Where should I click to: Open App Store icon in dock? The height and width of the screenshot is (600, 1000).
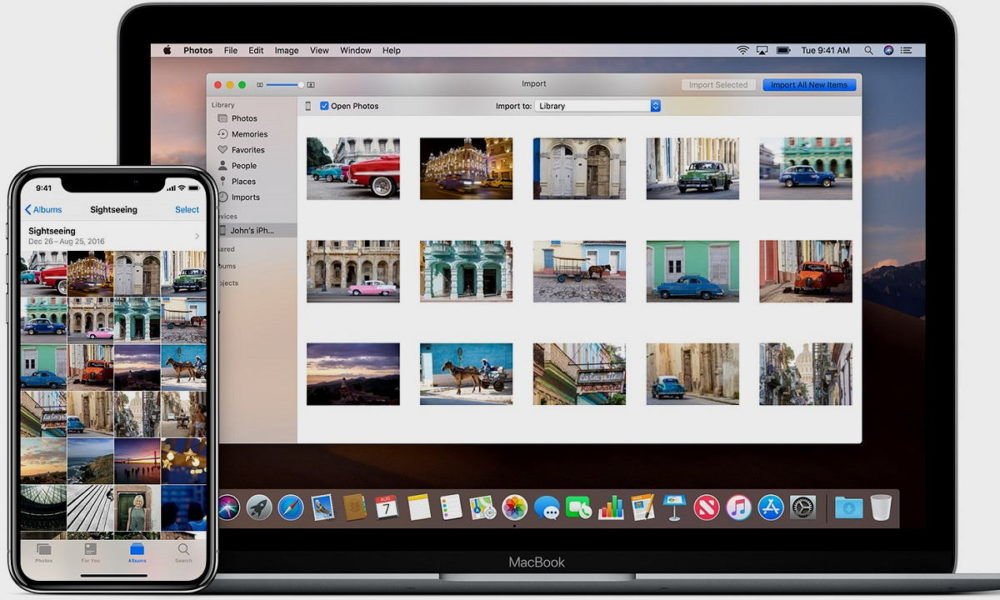click(770, 508)
